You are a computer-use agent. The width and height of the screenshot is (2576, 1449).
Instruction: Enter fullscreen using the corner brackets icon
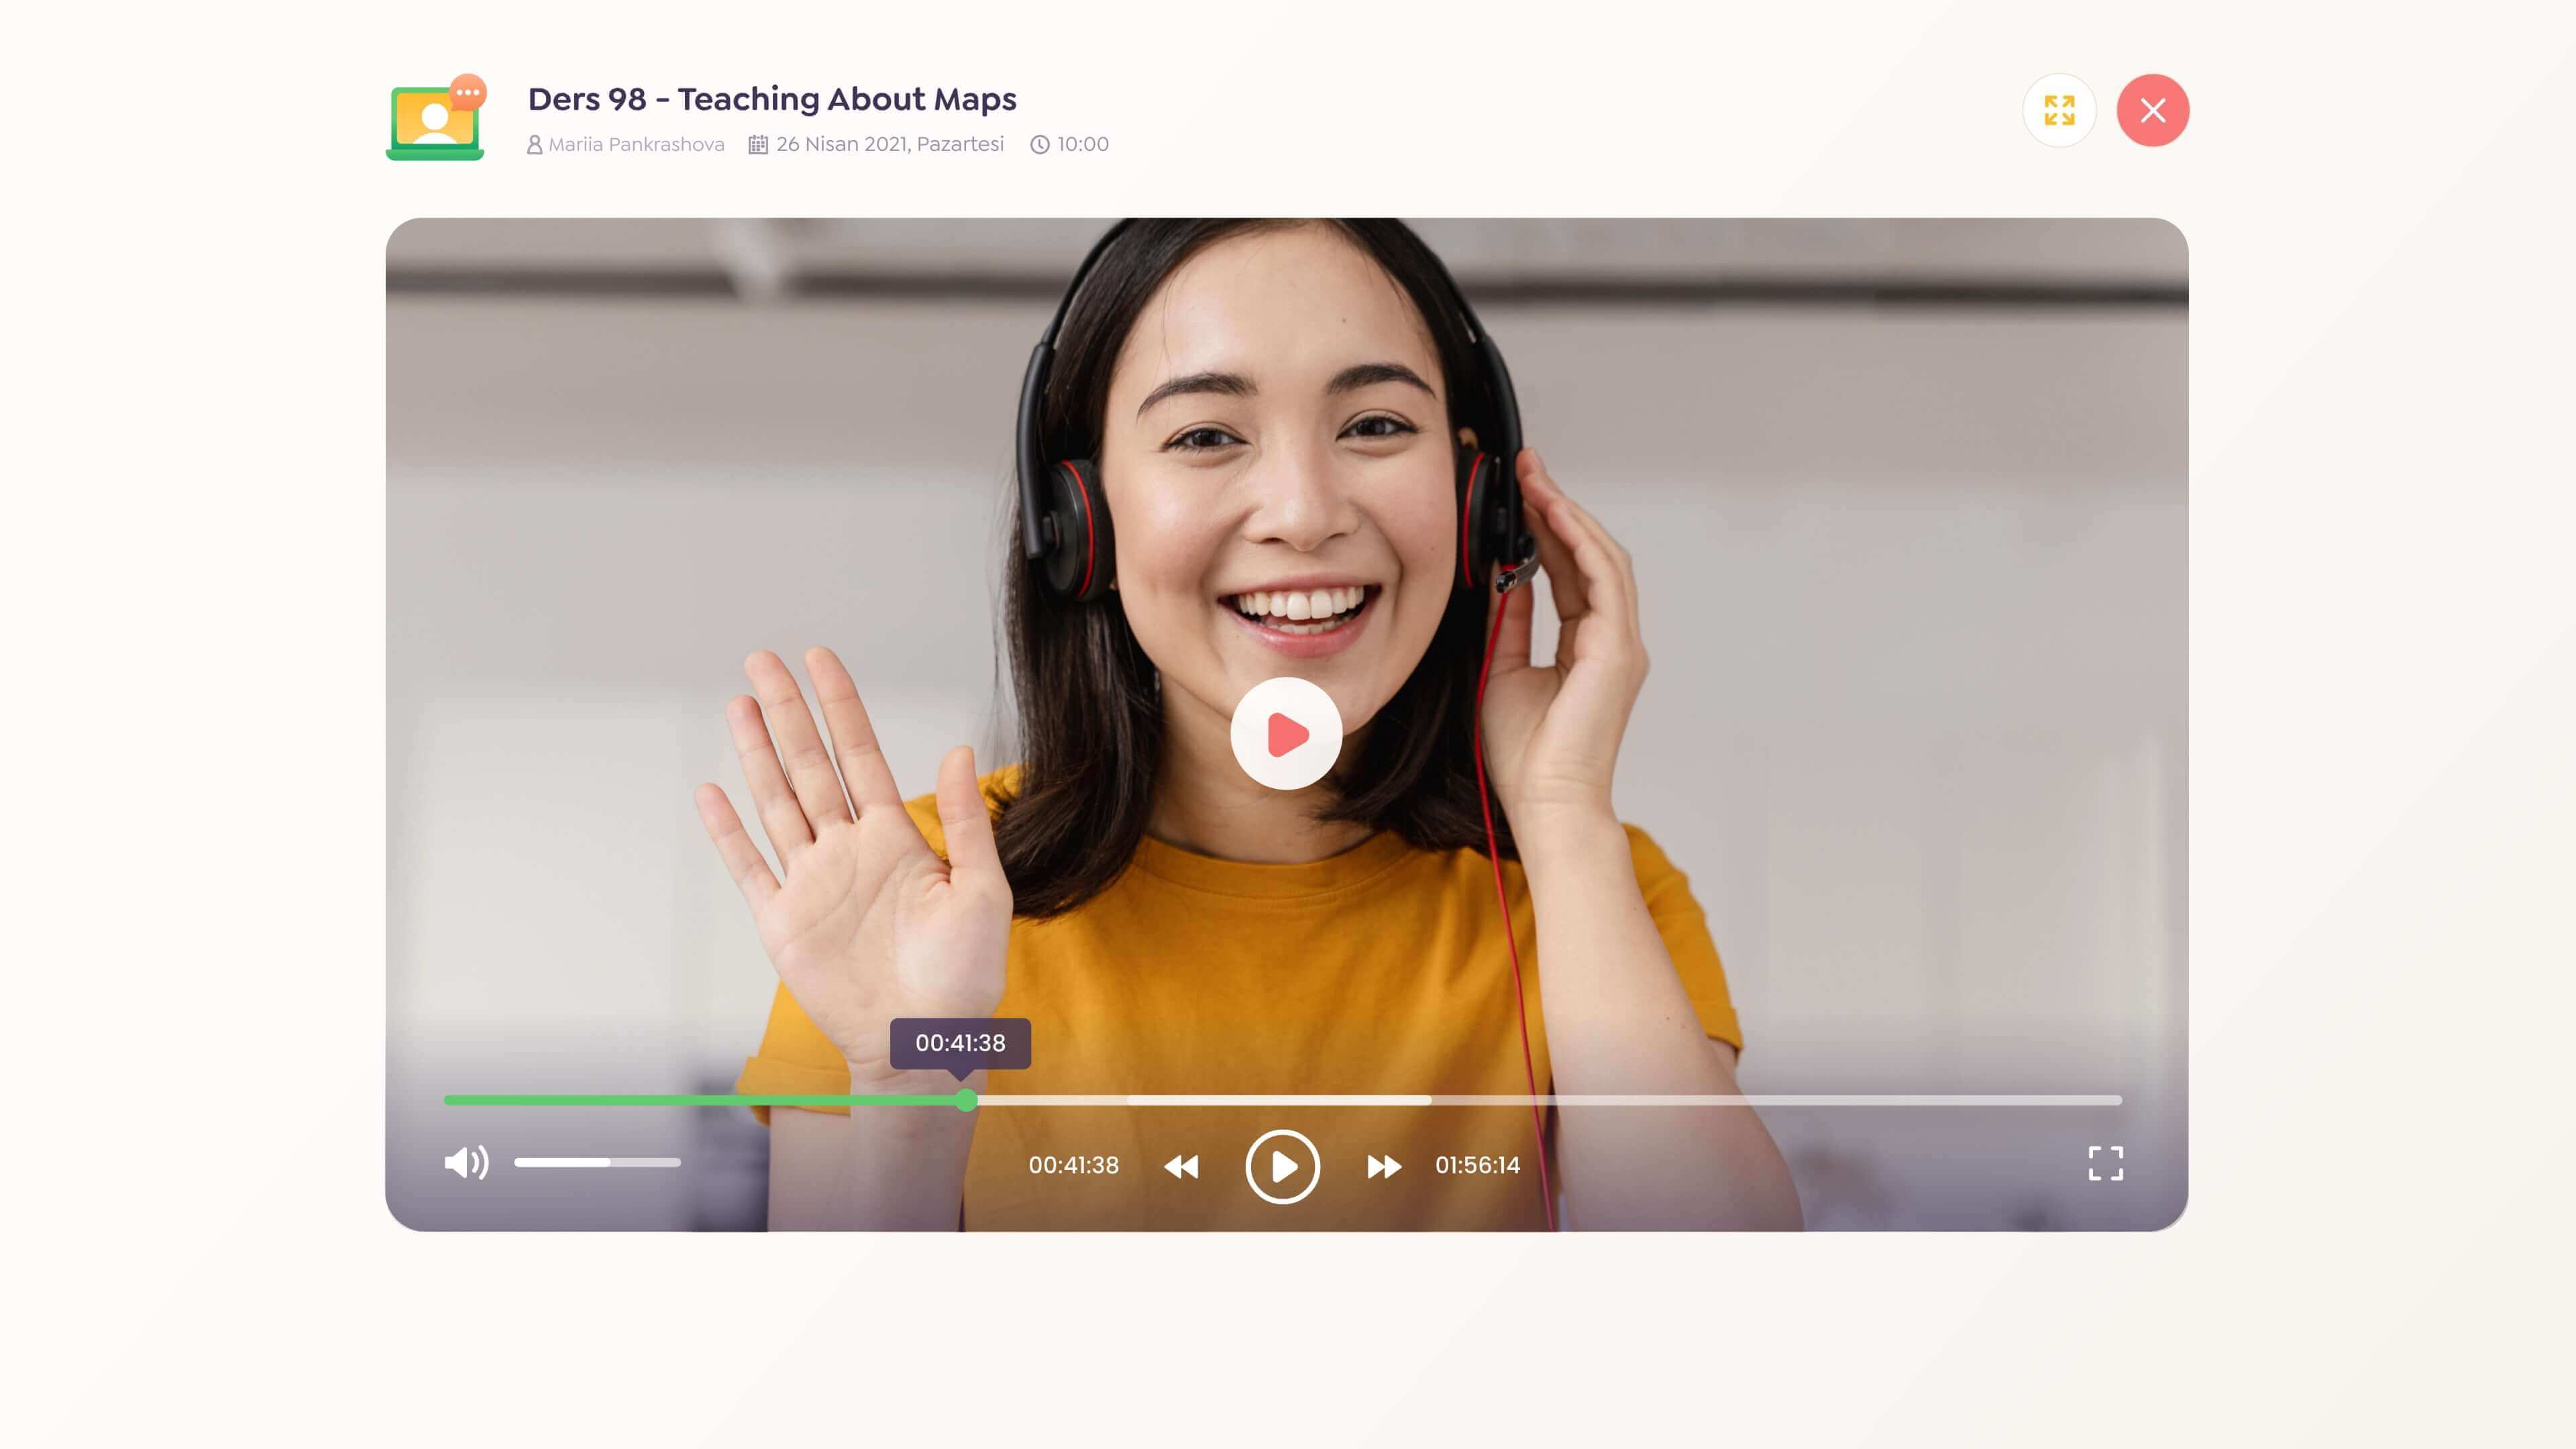tap(2105, 1163)
